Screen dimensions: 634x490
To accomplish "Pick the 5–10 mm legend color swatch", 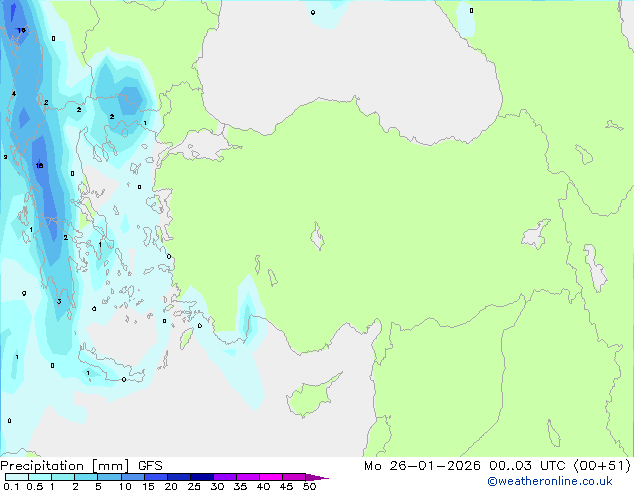I will (109, 477).
